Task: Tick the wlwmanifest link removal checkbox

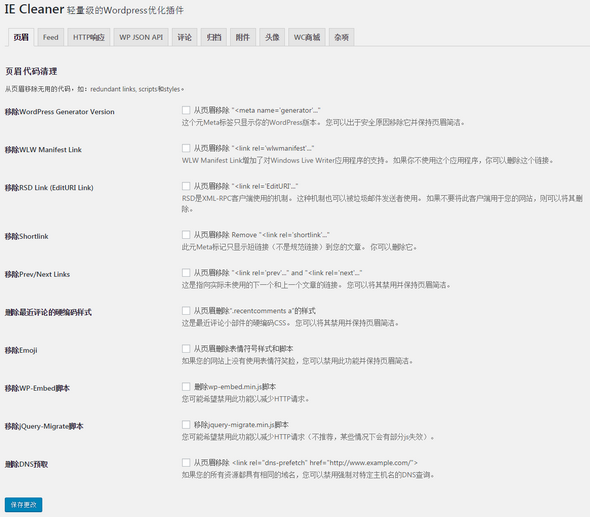Action: [x=186, y=148]
